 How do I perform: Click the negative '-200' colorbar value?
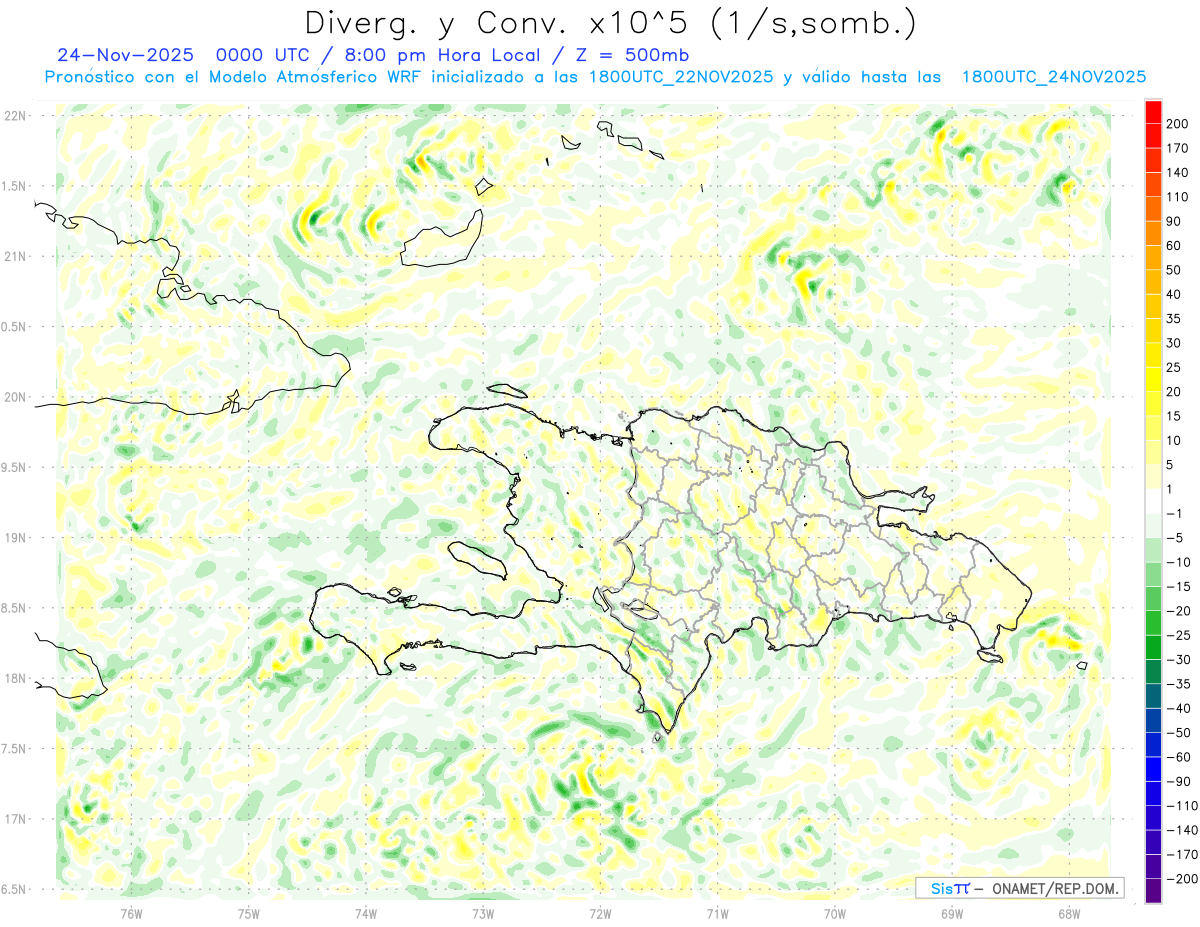point(1182,879)
